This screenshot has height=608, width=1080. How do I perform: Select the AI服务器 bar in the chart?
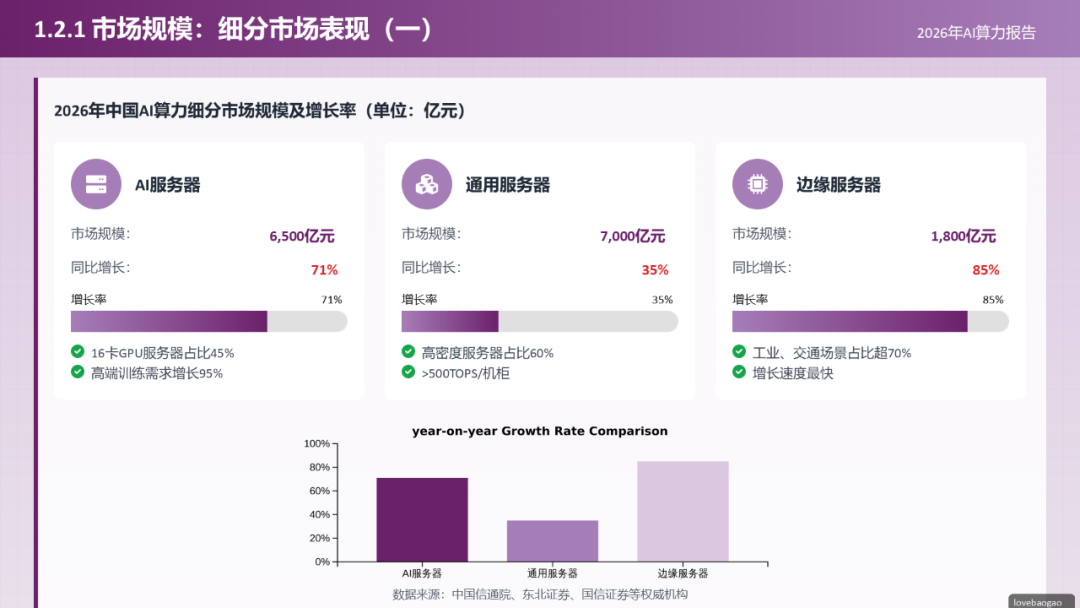coord(422,519)
